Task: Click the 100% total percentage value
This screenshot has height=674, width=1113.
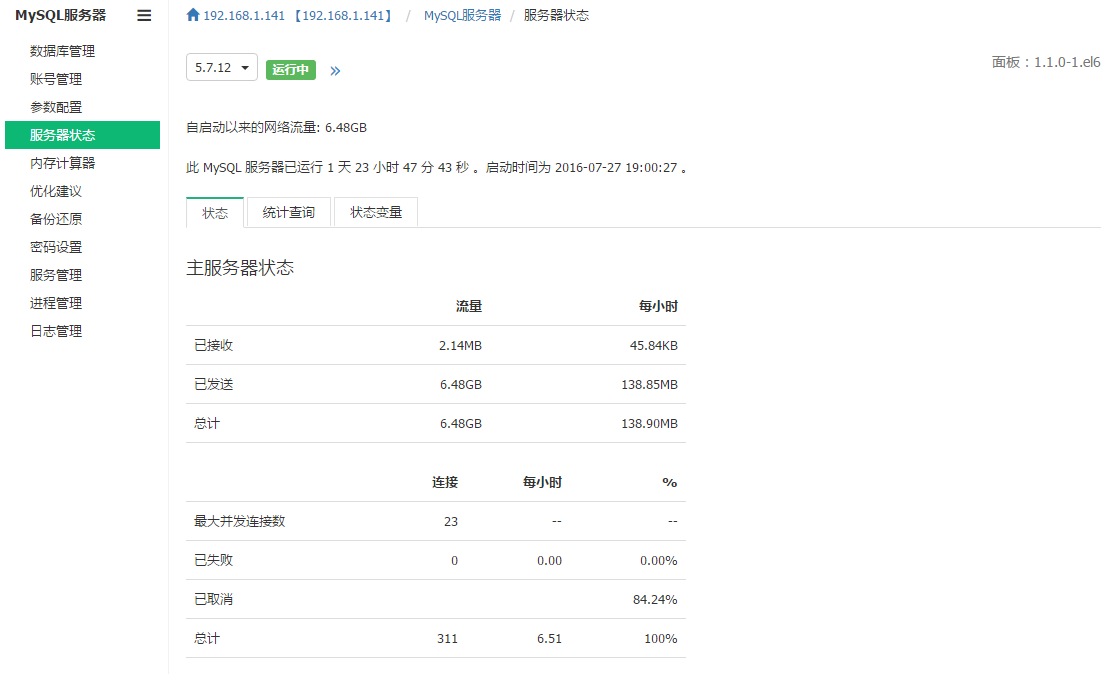Action: pos(661,639)
